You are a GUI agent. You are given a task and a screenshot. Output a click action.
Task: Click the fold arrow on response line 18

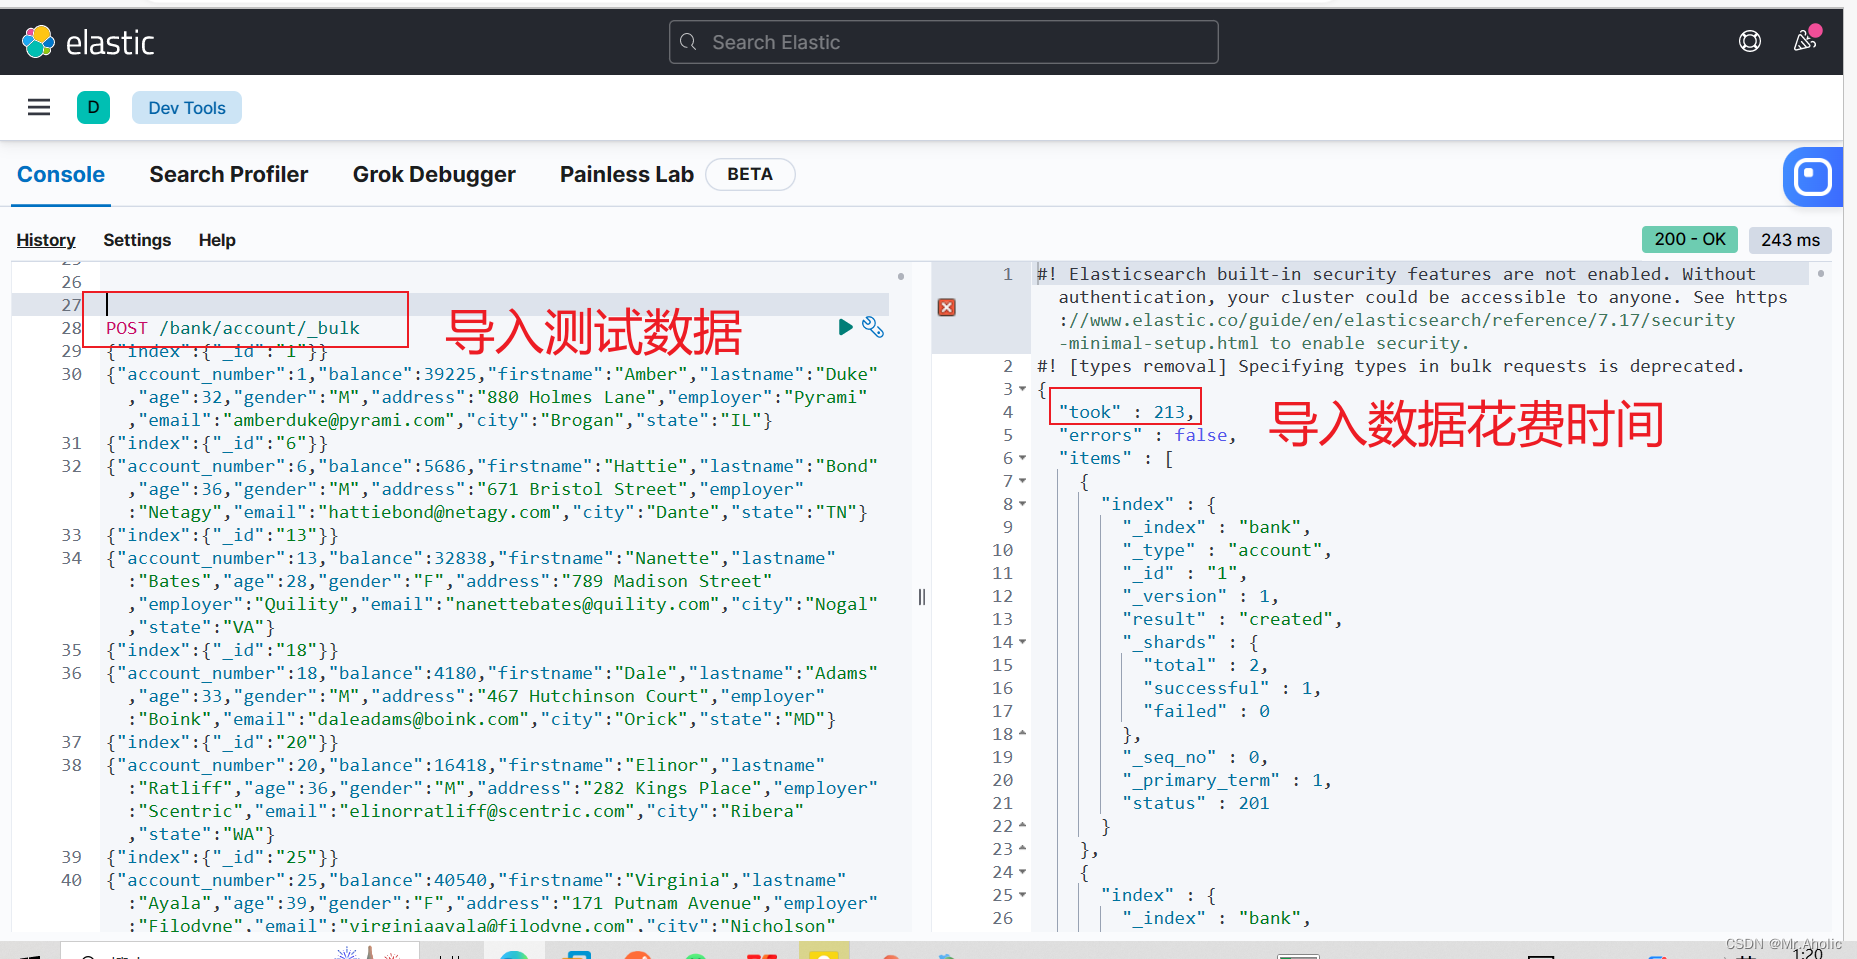tap(1022, 734)
